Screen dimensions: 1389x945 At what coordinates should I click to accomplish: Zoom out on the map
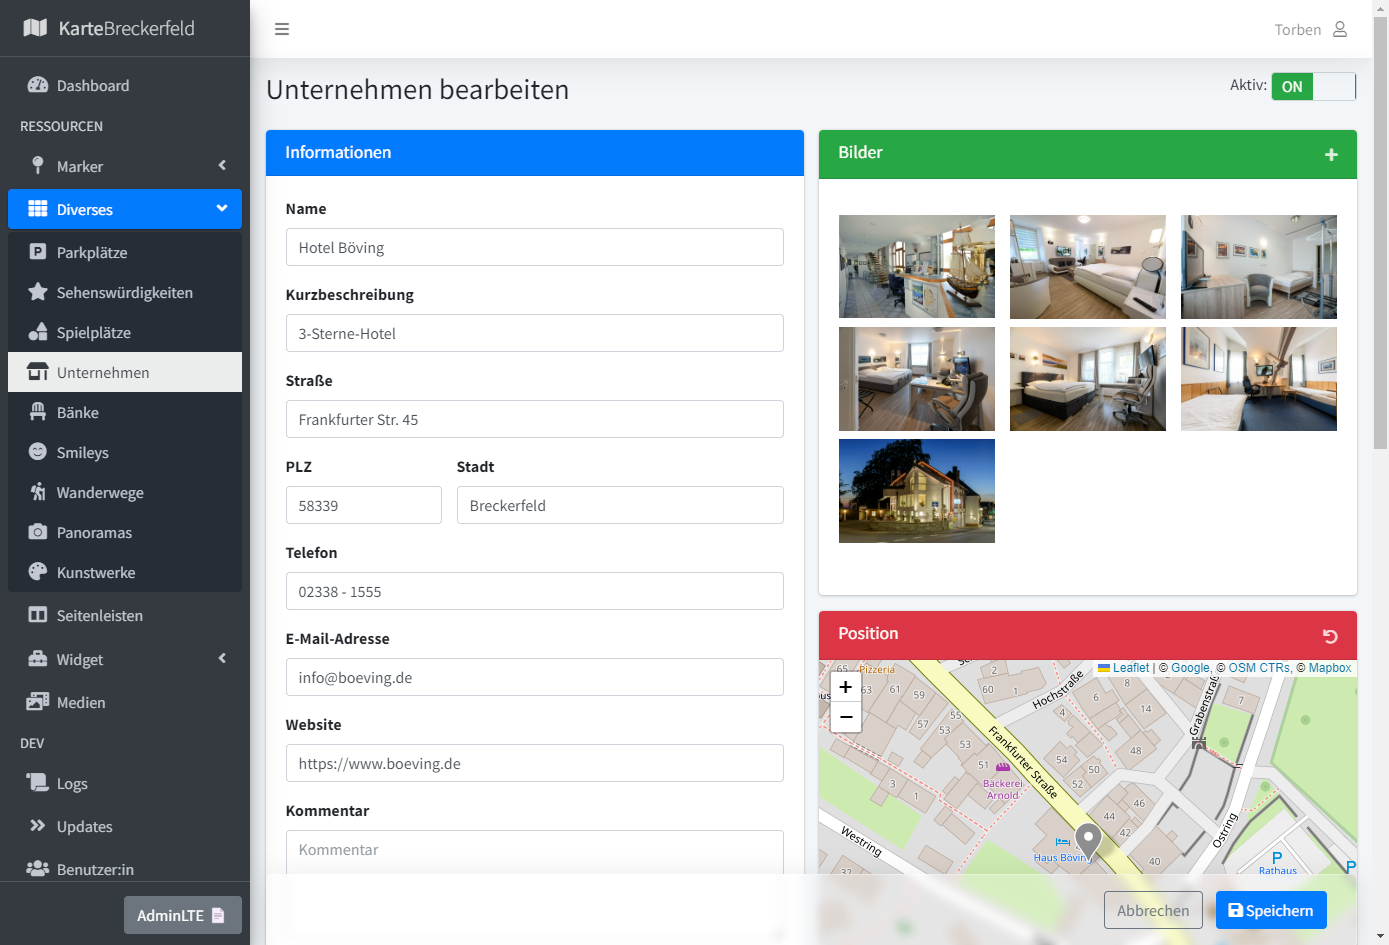845,717
